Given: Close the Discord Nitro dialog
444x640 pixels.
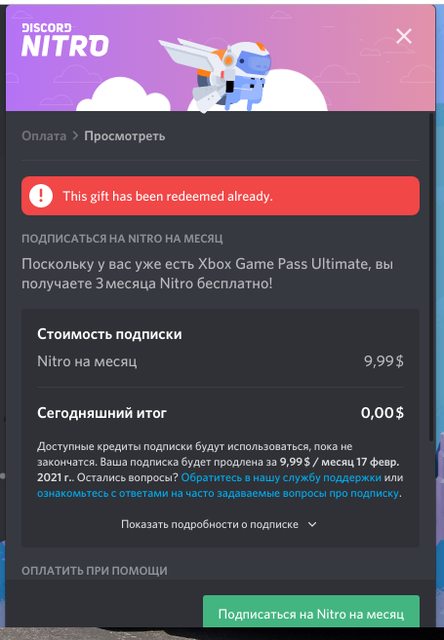Looking at the screenshot, I should (x=404, y=36).
